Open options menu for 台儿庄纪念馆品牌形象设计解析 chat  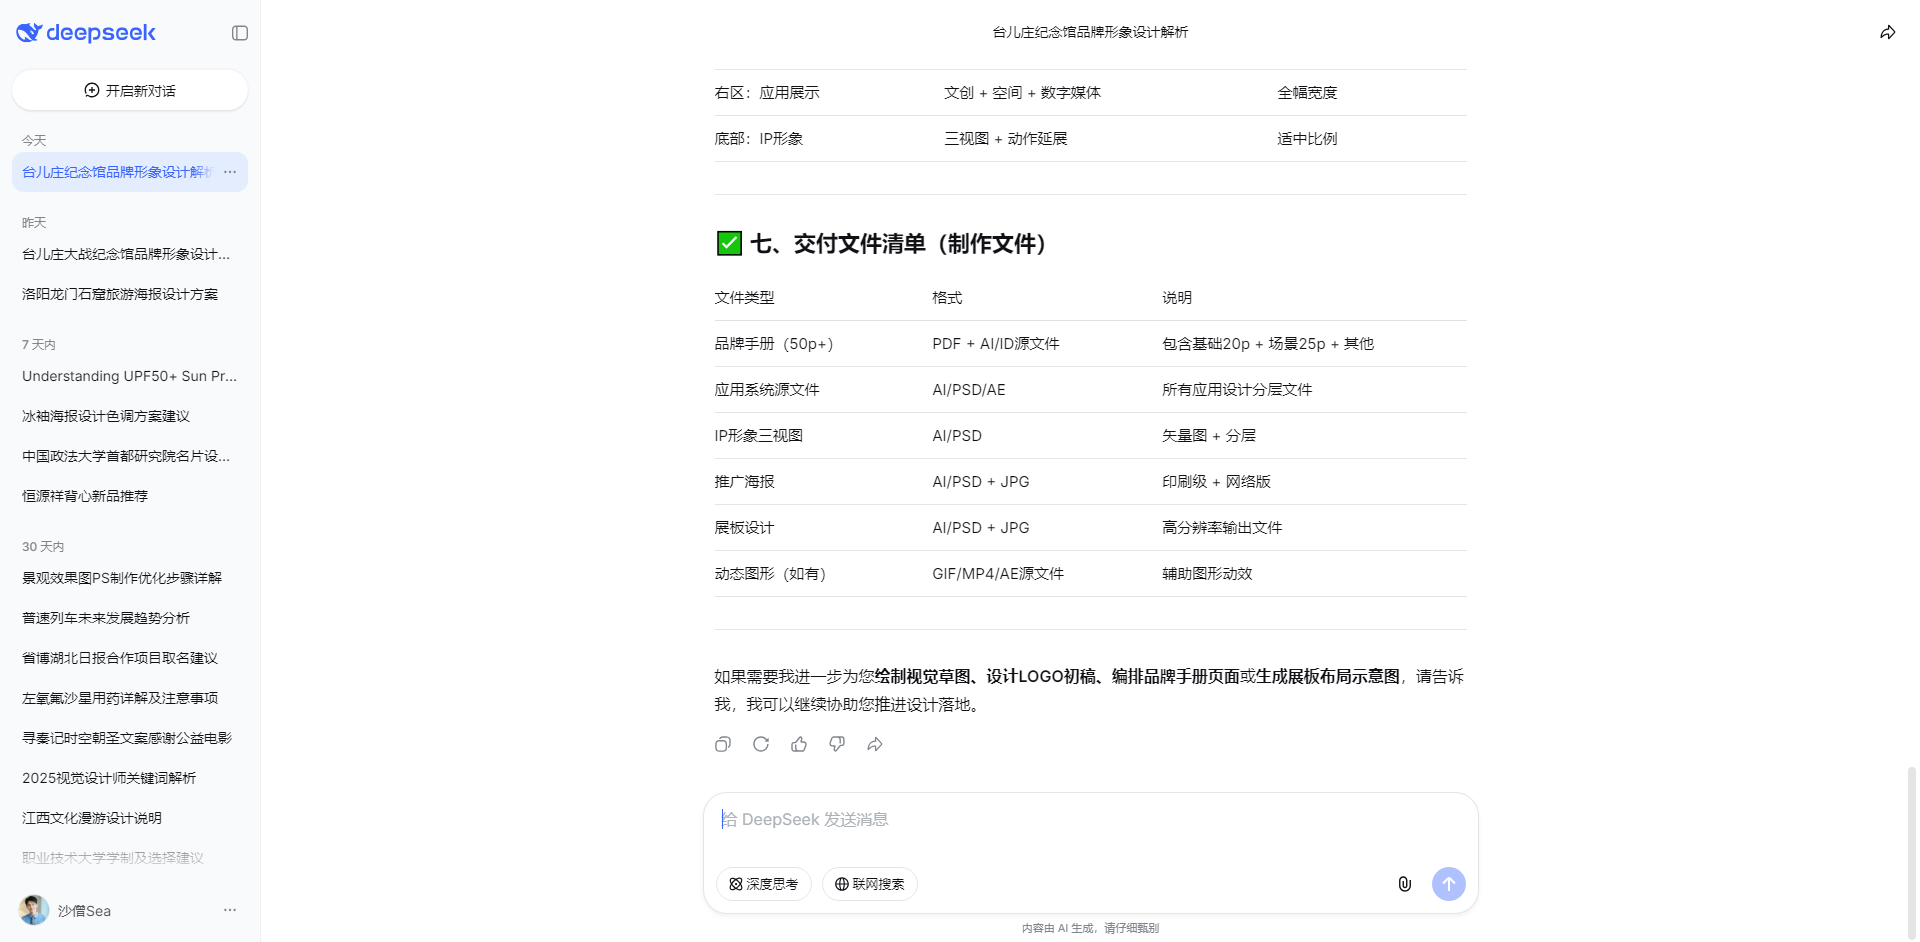point(230,172)
